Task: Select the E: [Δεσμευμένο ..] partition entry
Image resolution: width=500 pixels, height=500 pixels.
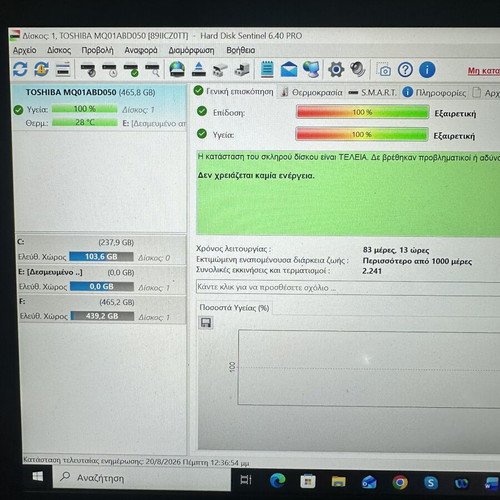Action: (101, 280)
